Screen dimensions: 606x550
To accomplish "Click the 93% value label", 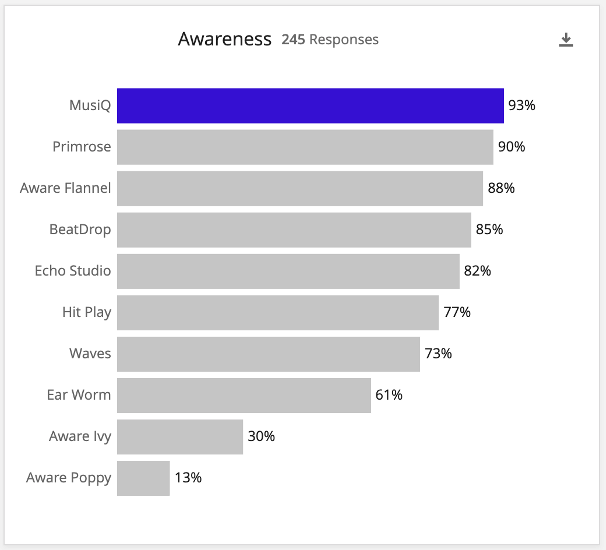I will pyautogui.click(x=522, y=105).
